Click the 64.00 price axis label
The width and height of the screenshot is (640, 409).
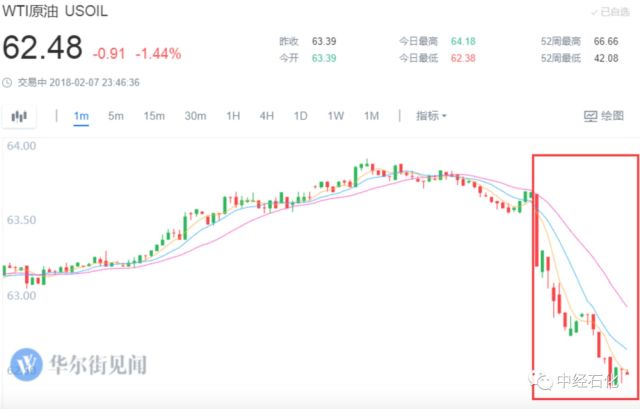click(21, 146)
